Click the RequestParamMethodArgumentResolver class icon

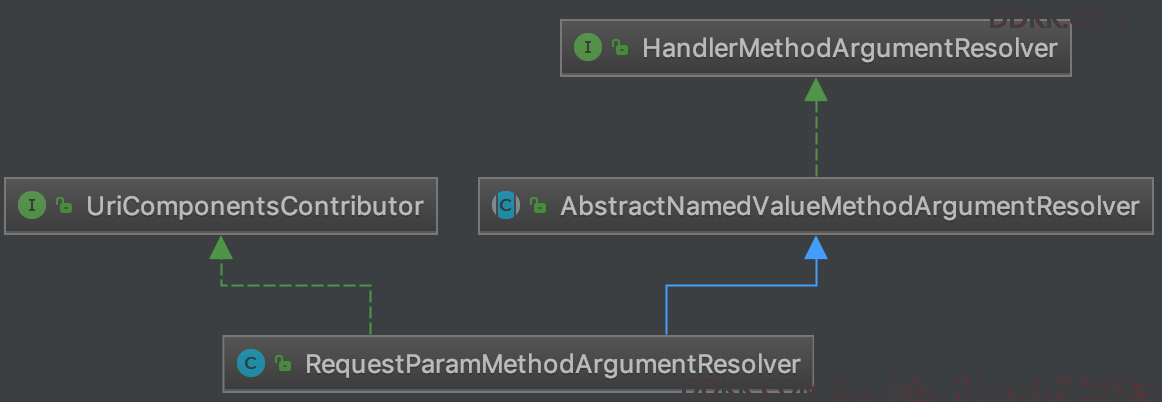click(x=251, y=363)
